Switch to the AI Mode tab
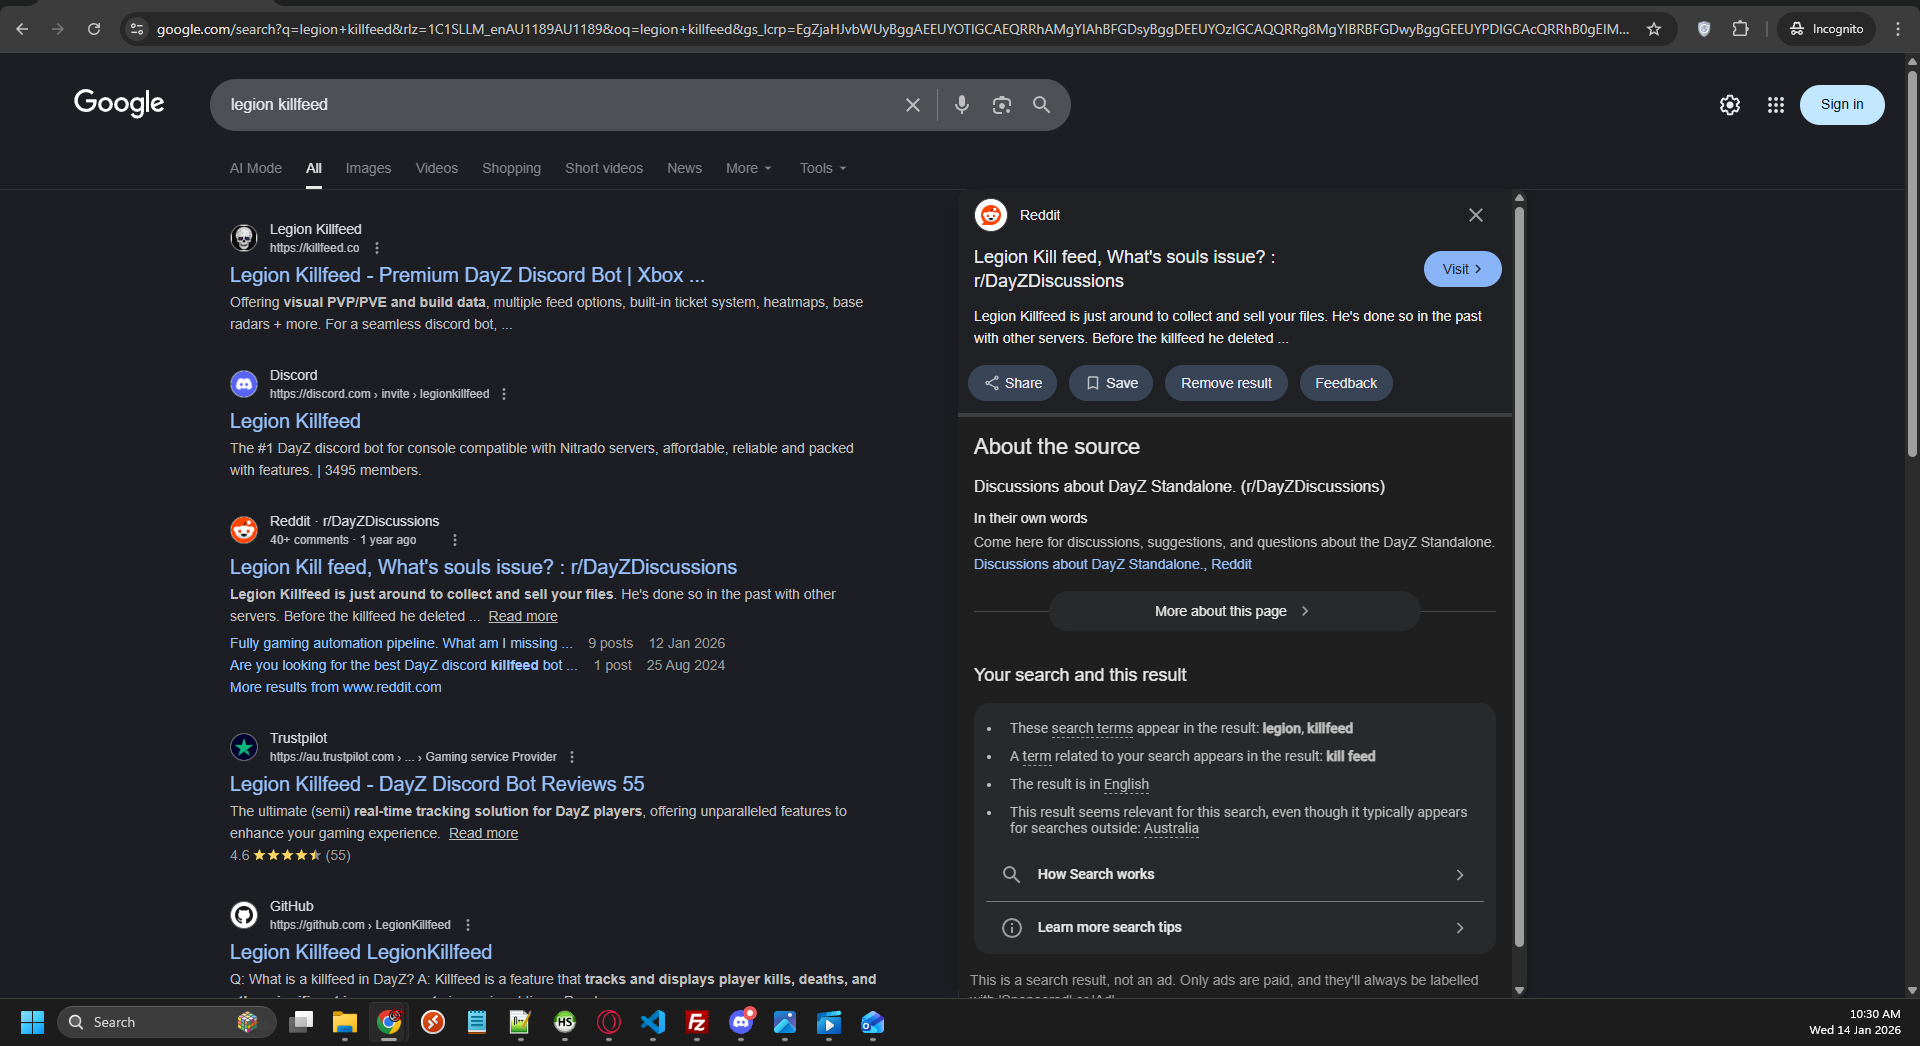The width and height of the screenshot is (1920, 1046). [x=256, y=168]
